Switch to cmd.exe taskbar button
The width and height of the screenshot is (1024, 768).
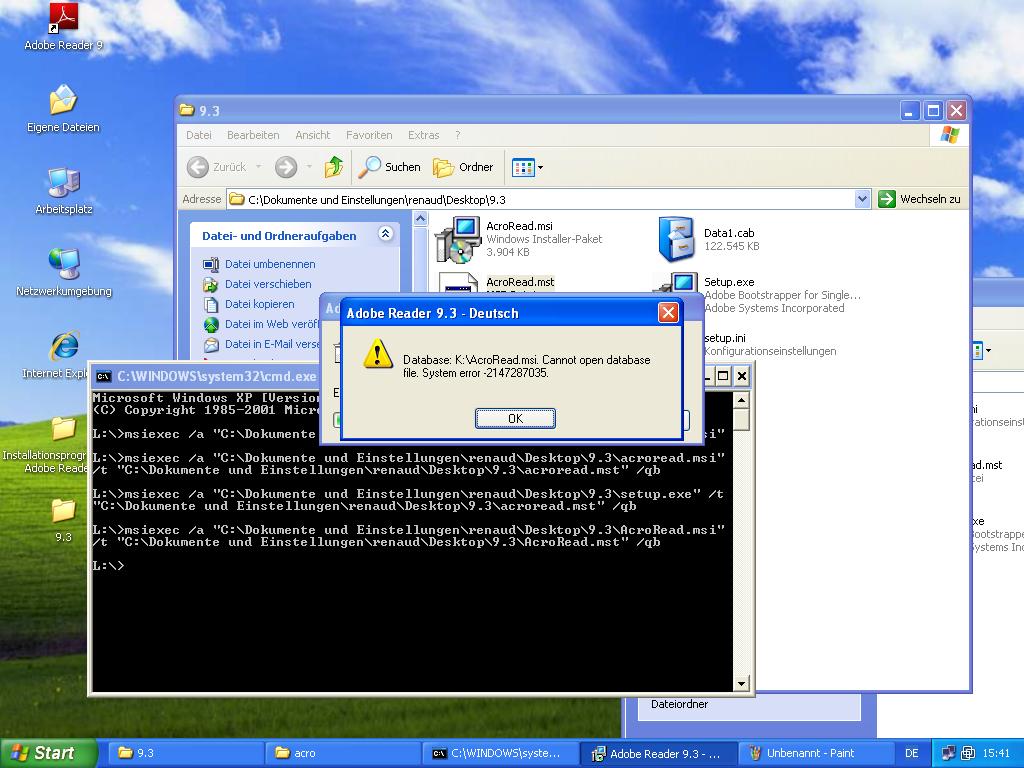(x=501, y=753)
